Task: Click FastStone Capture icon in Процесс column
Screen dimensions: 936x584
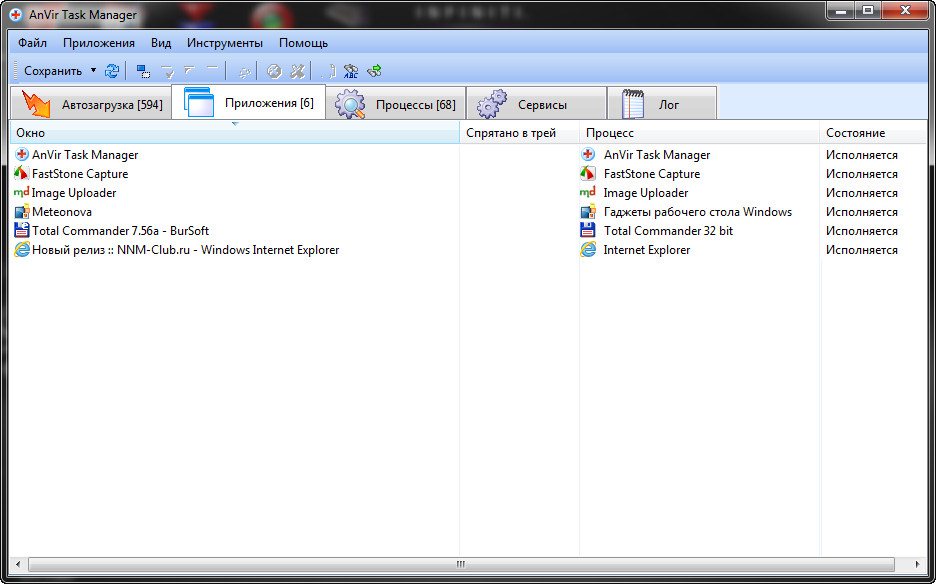Action: click(x=588, y=174)
